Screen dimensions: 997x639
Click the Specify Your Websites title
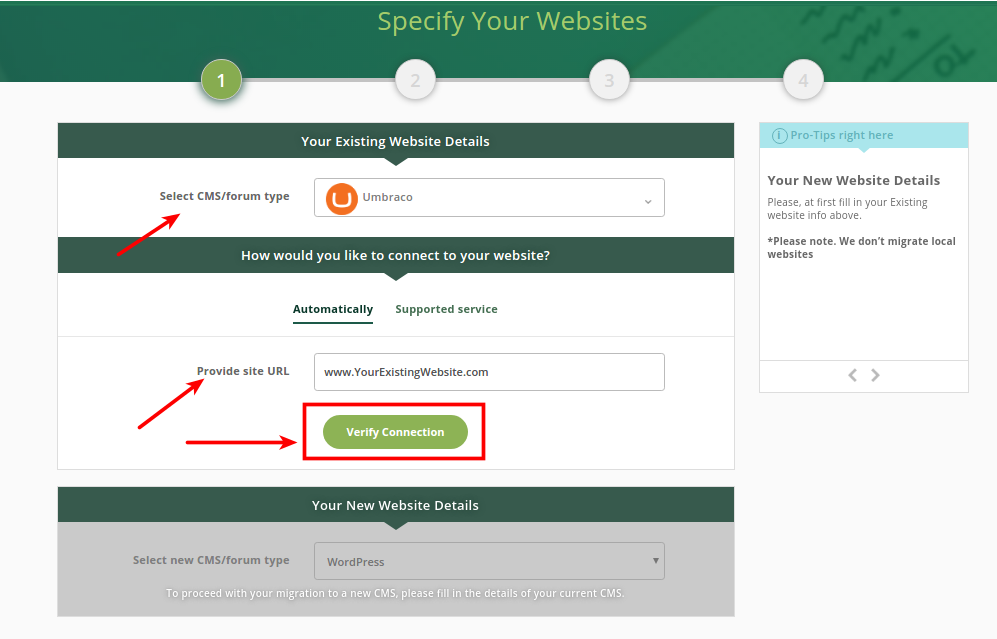(x=512, y=22)
